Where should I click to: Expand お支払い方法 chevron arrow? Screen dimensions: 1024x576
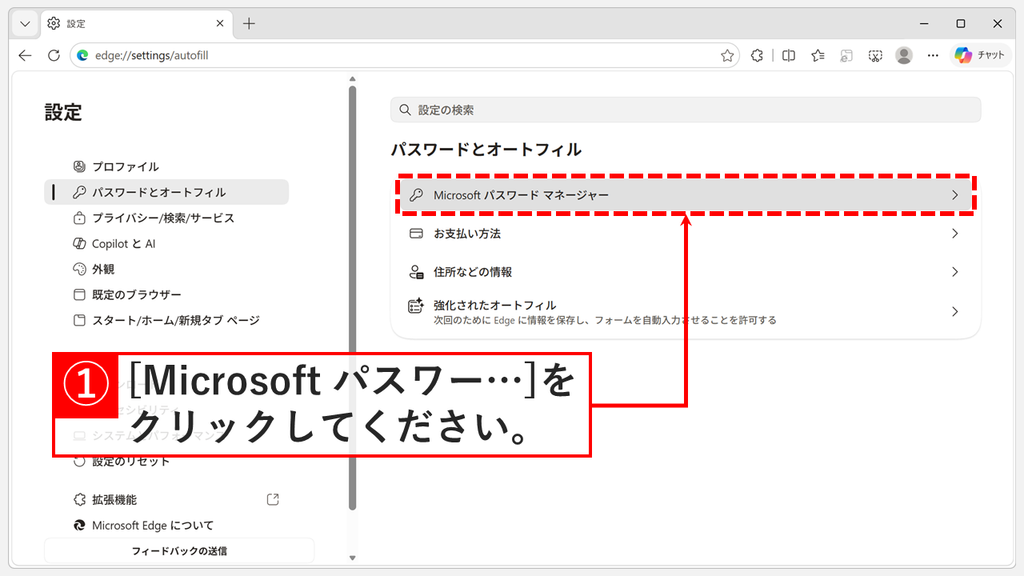[x=955, y=233]
